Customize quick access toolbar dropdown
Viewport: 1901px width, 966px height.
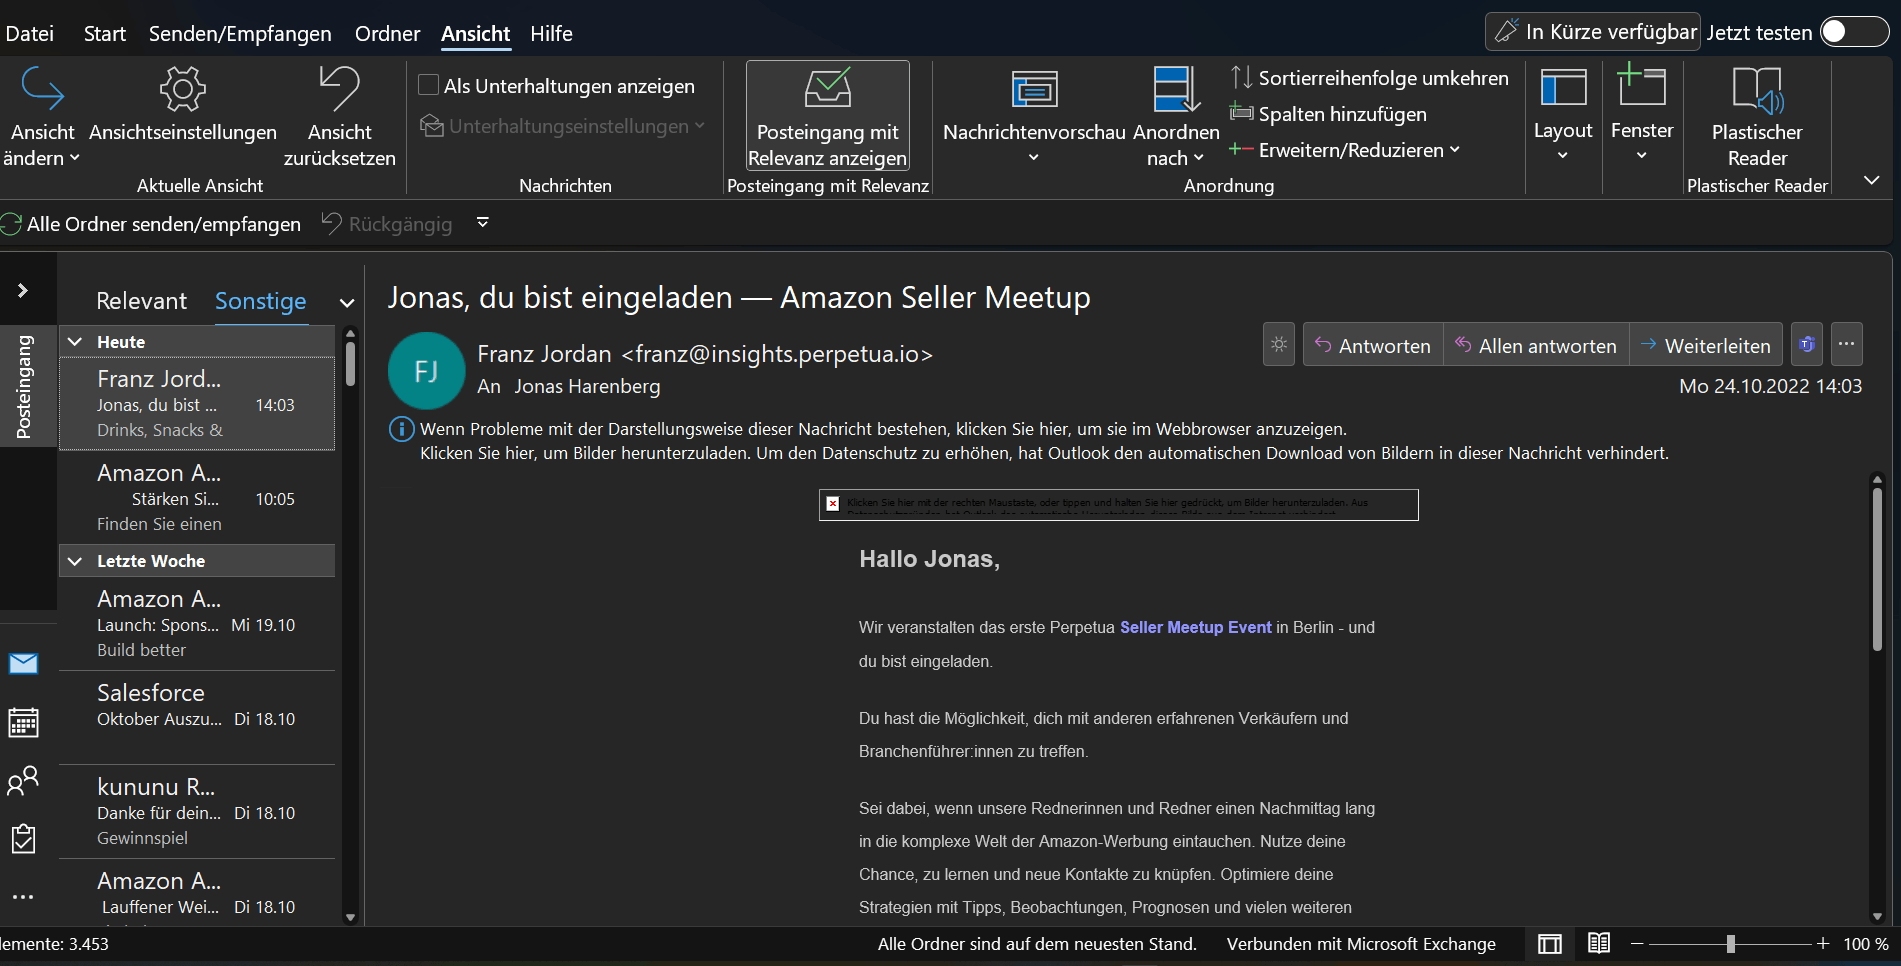[x=483, y=223]
